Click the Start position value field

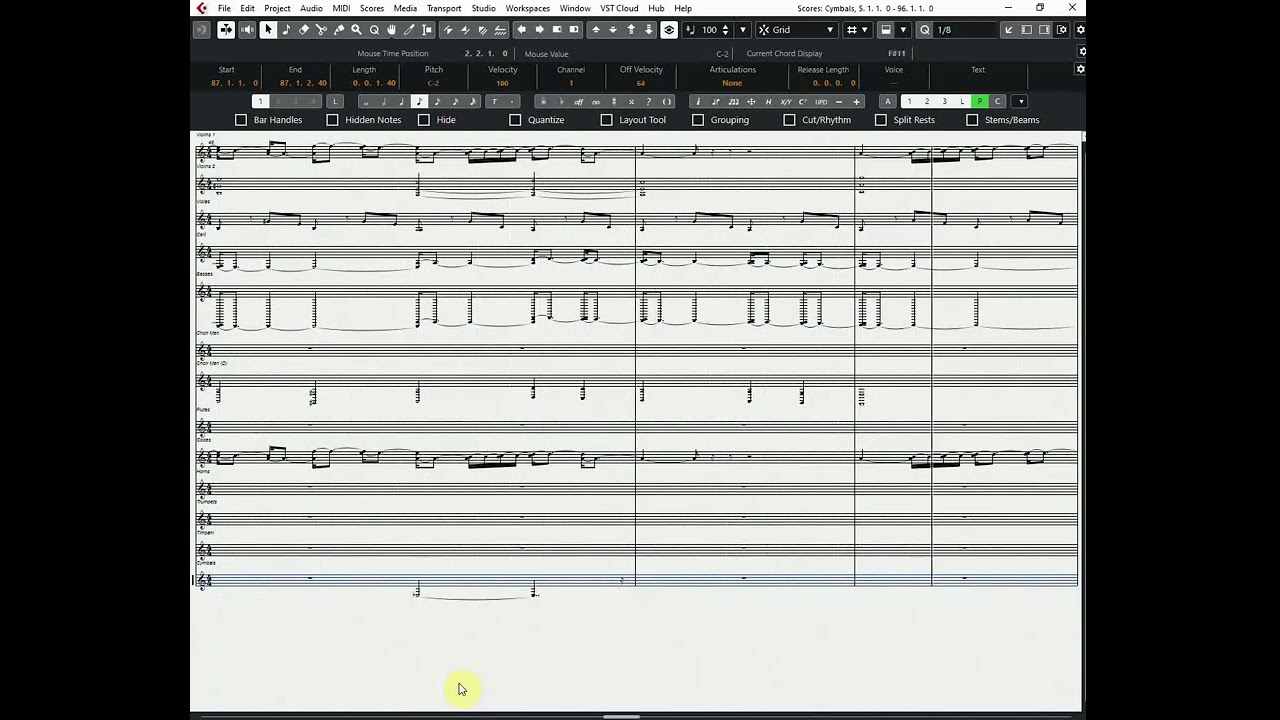click(x=233, y=83)
